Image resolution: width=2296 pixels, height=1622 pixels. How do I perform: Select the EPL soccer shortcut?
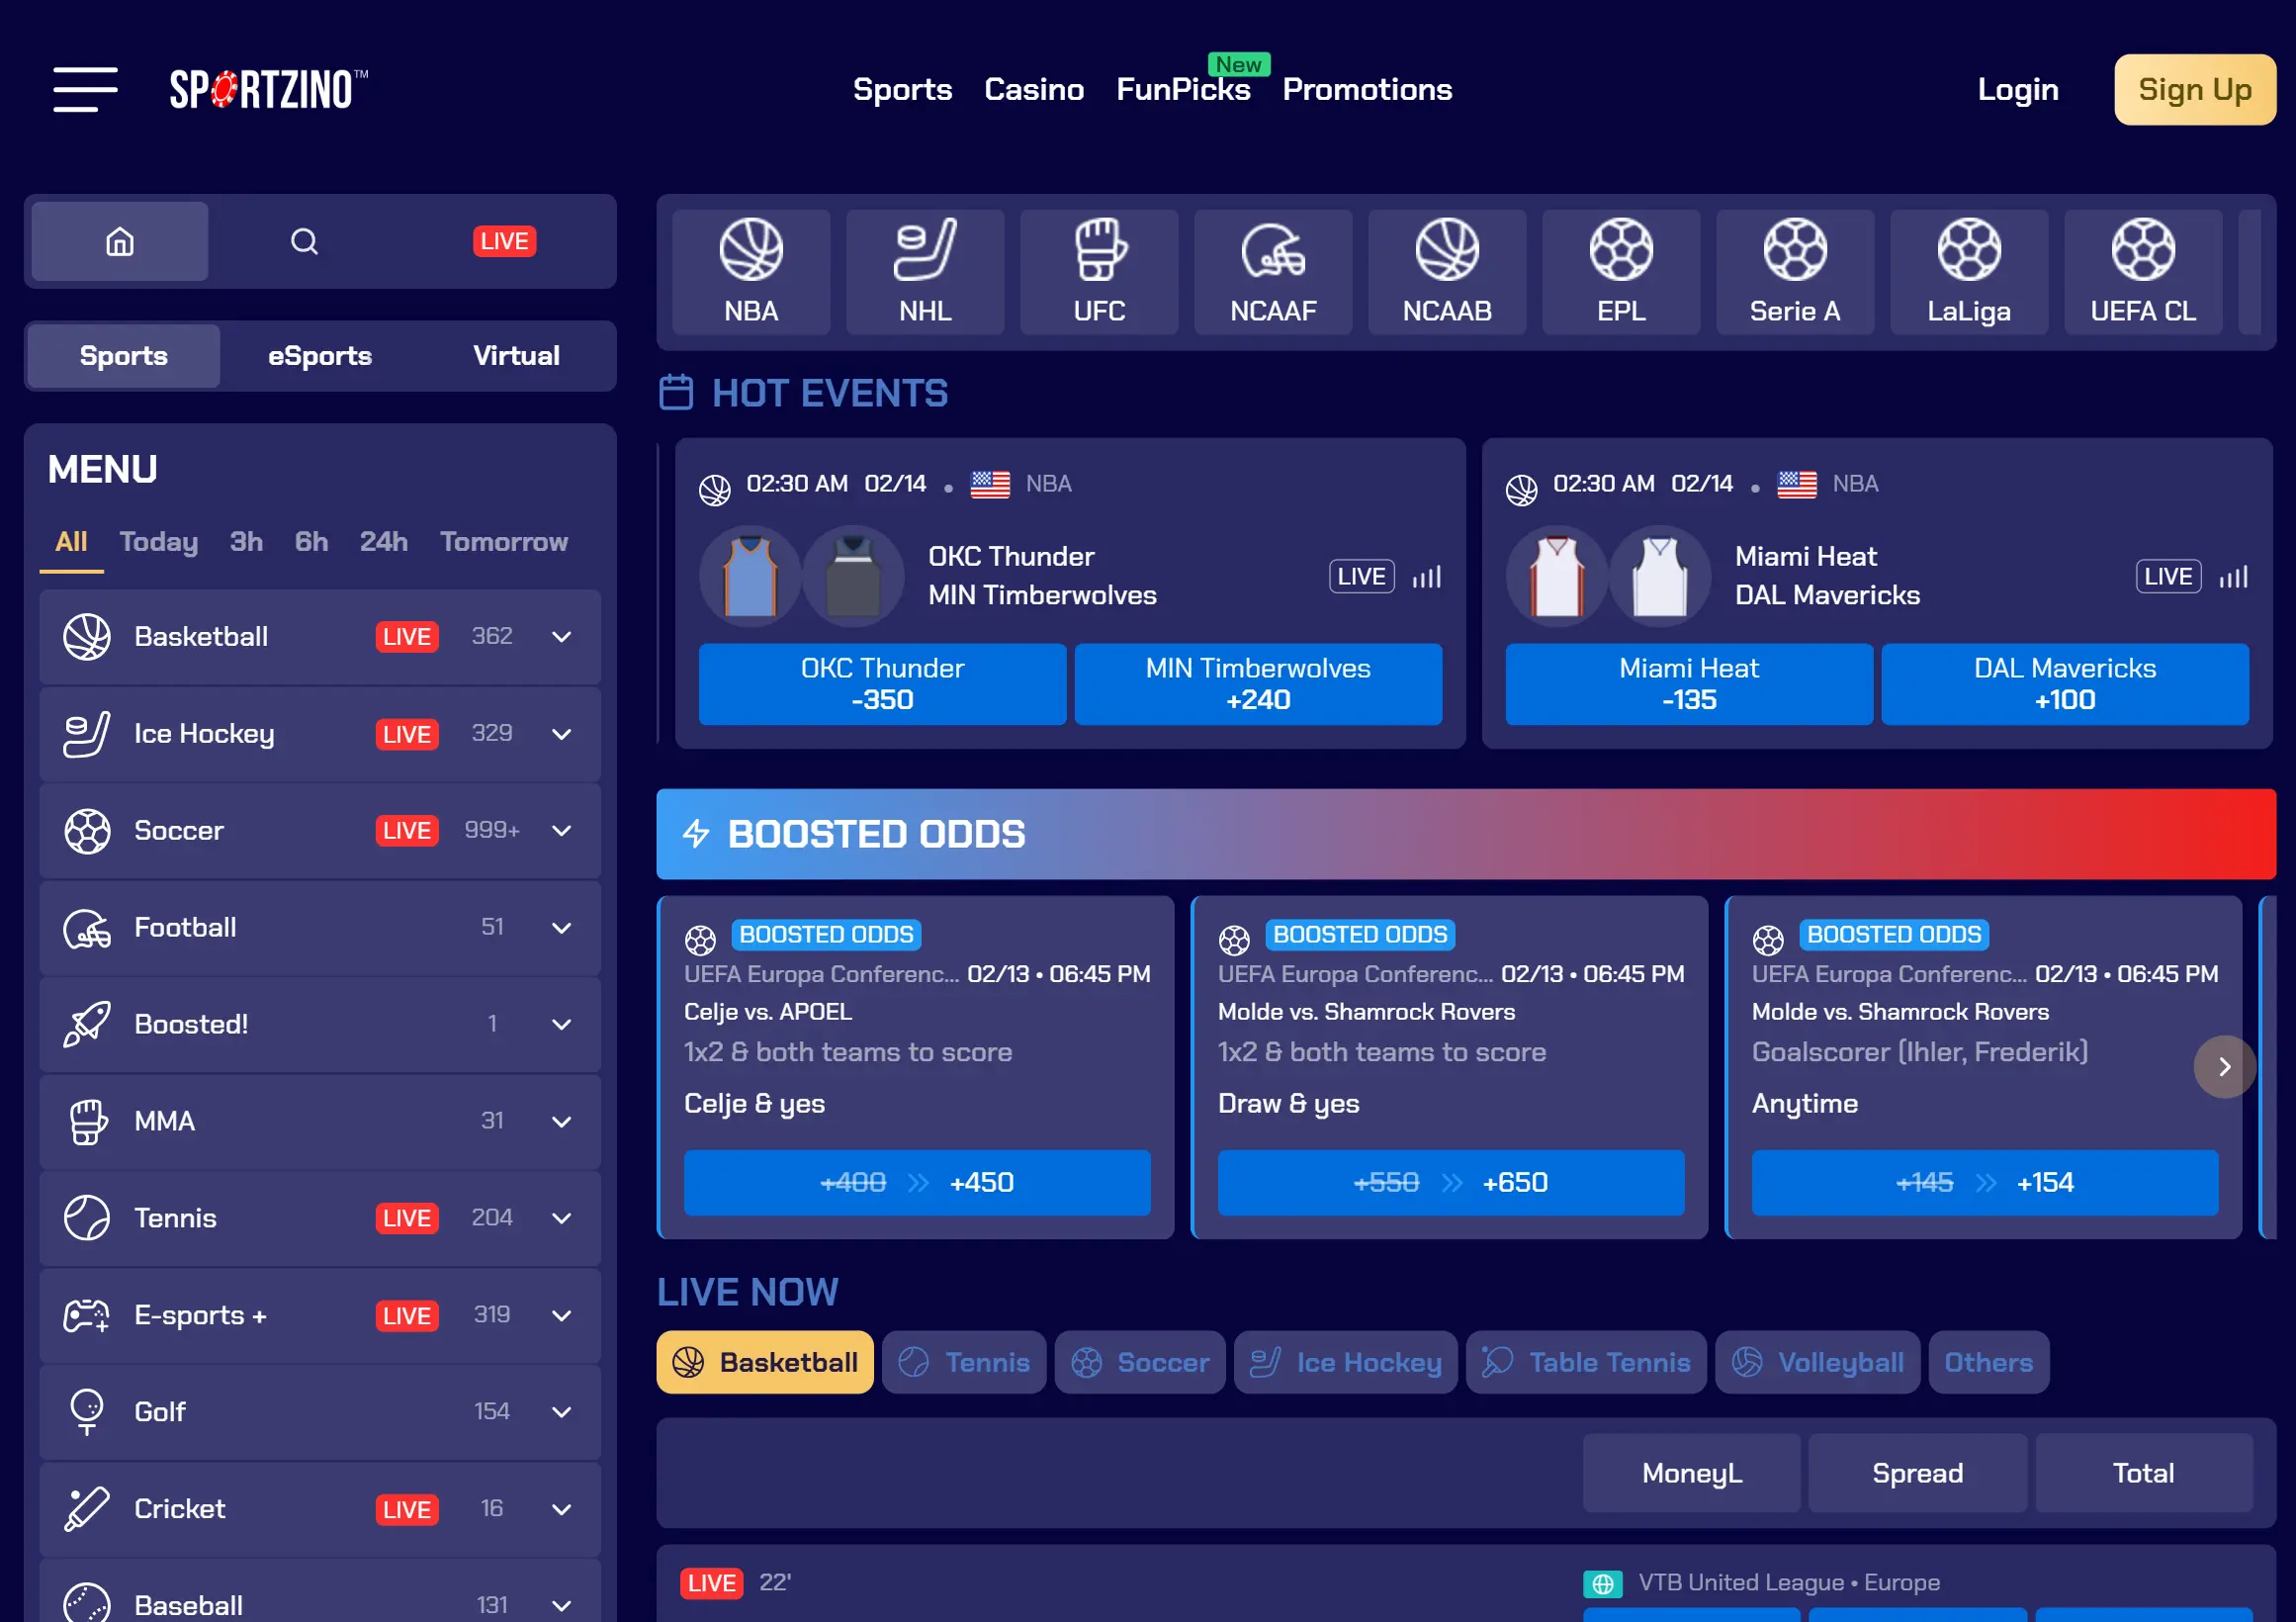click(1621, 272)
